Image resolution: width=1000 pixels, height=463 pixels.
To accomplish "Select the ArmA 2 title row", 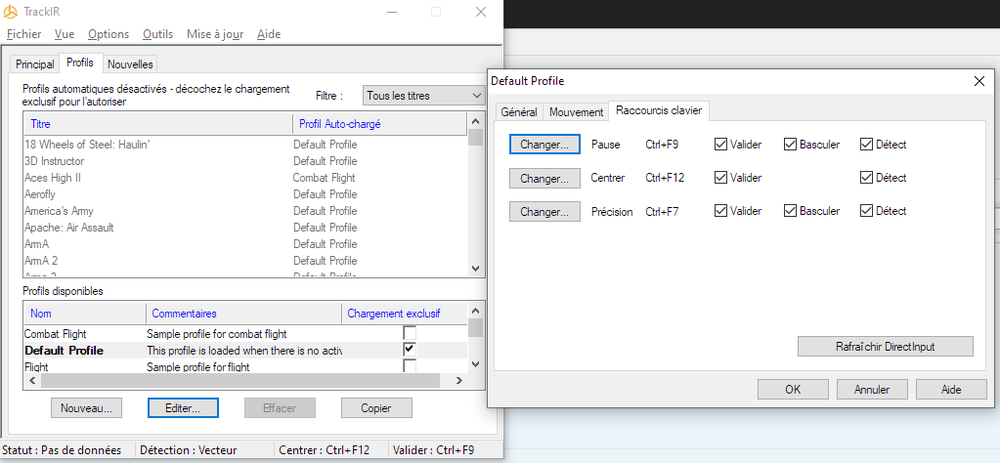I will pyautogui.click(x=246, y=260).
